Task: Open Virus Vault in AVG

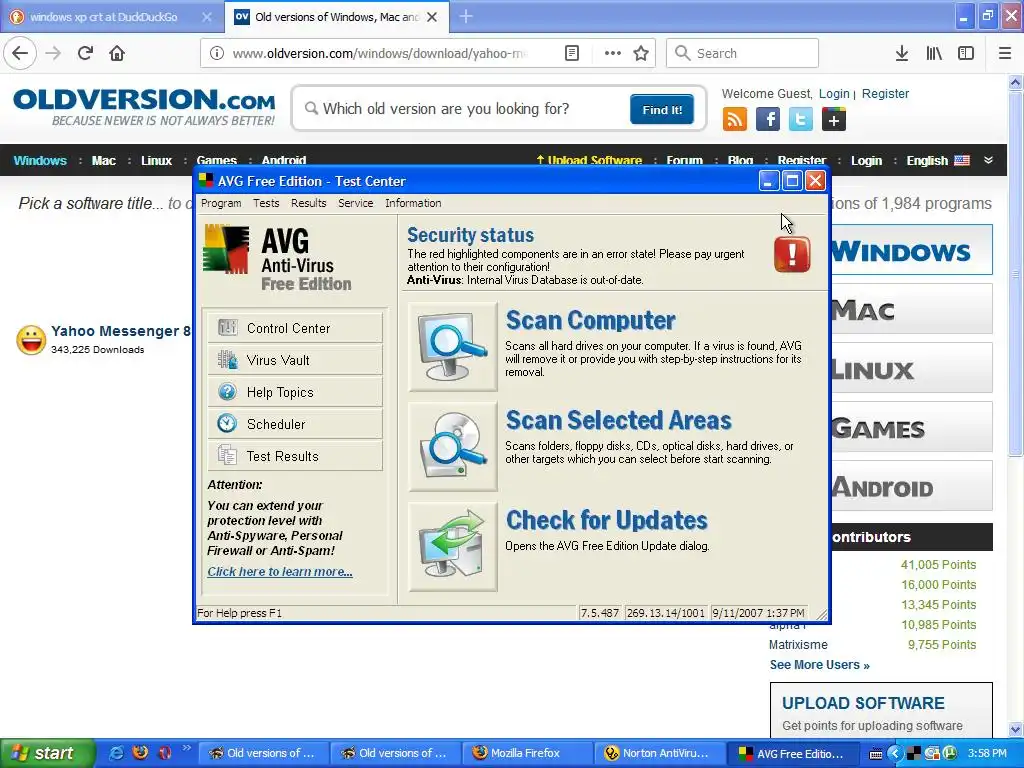Action: pos(295,360)
